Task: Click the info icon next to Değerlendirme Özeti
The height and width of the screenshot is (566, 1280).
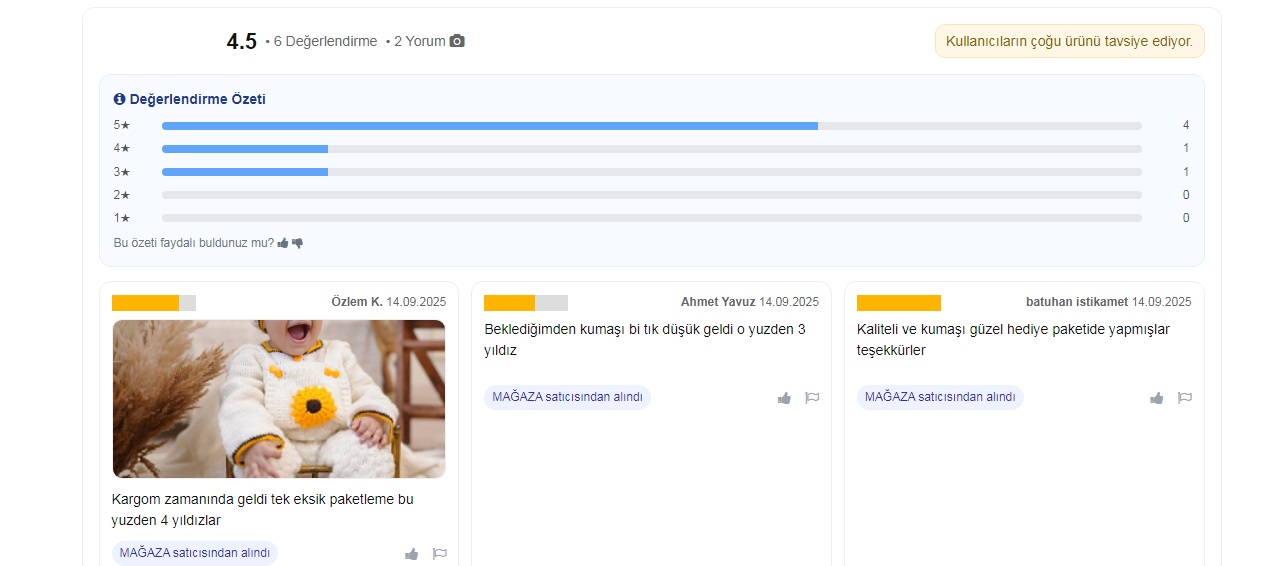Action: (x=120, y=99)
